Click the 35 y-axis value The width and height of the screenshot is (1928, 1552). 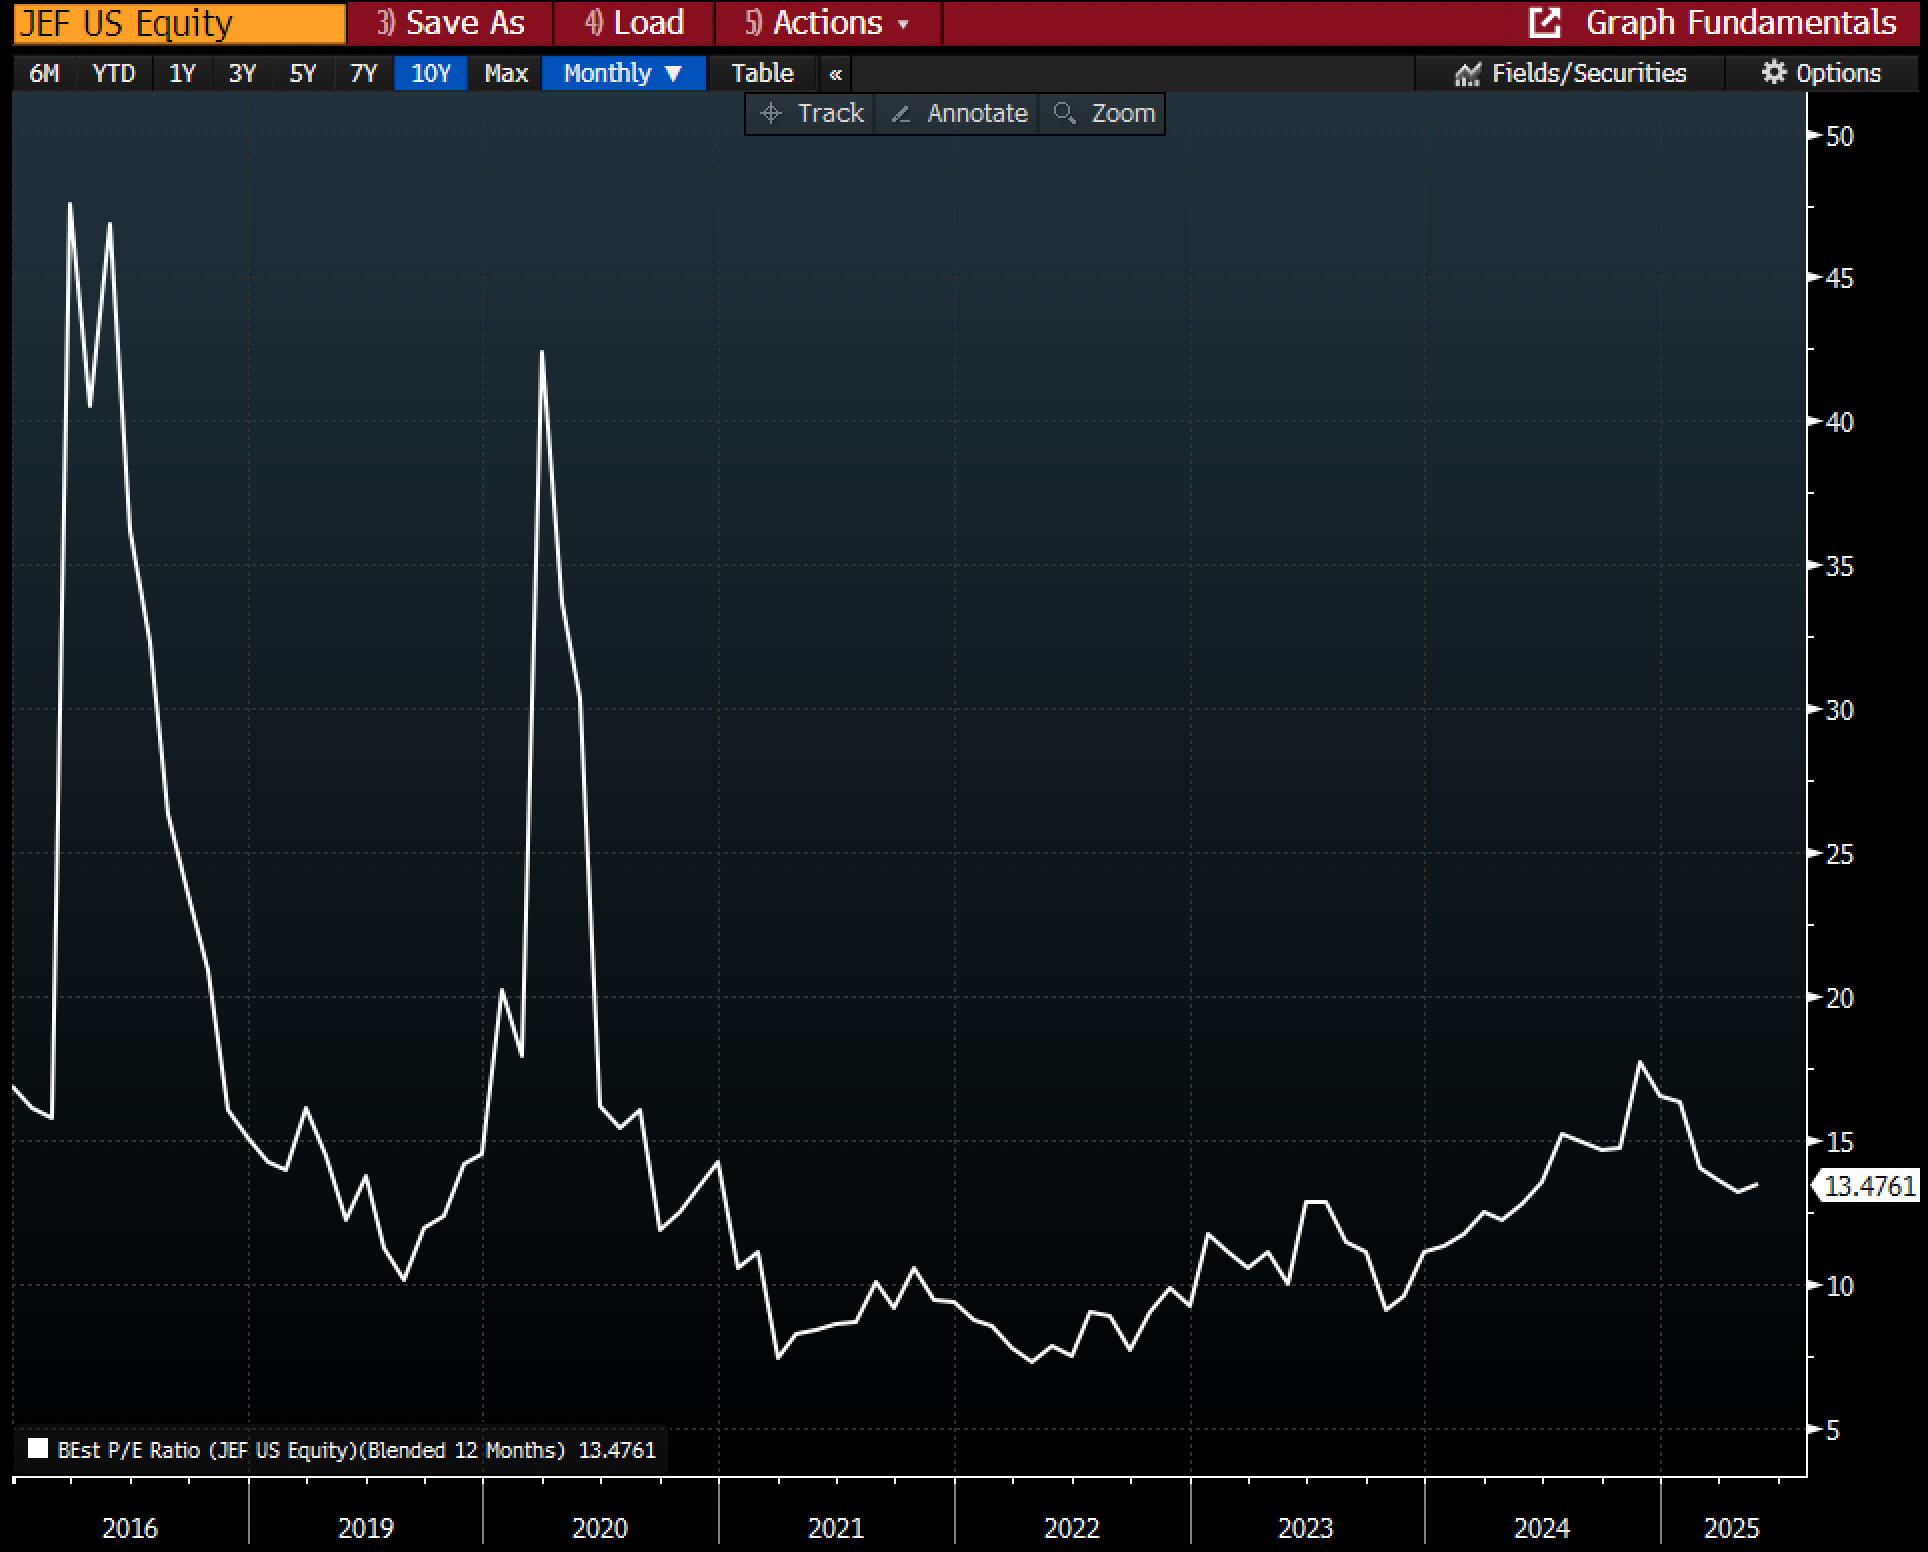[1840, 566]
